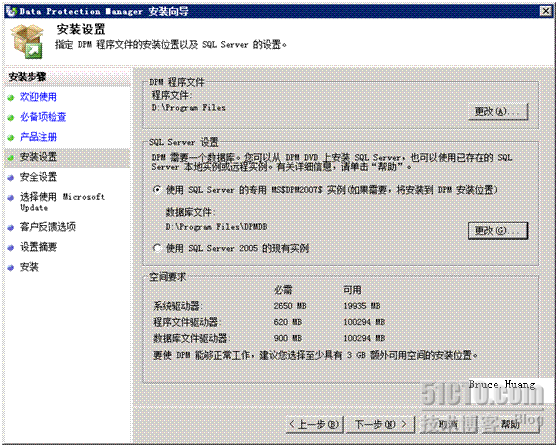This screenshot has width=558, height=447.
Task: Click D:\Program Files\DPMDB database path
Action: tap(216, 227)
